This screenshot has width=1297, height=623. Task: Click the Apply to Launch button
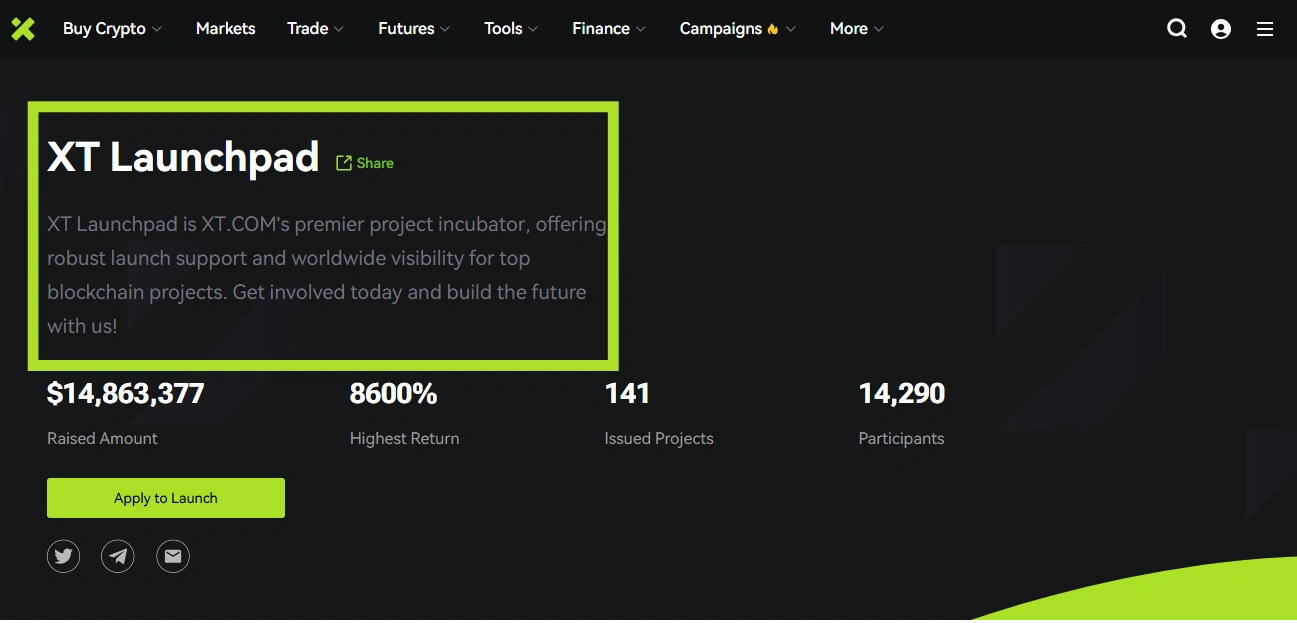(166, 498)
